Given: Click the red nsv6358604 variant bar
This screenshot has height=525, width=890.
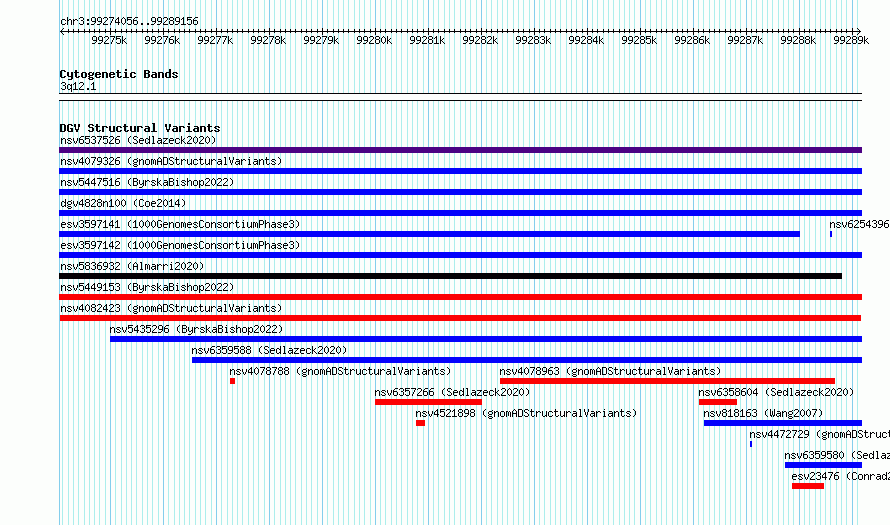Looking at the screenshot, I should tap(718, 402).
